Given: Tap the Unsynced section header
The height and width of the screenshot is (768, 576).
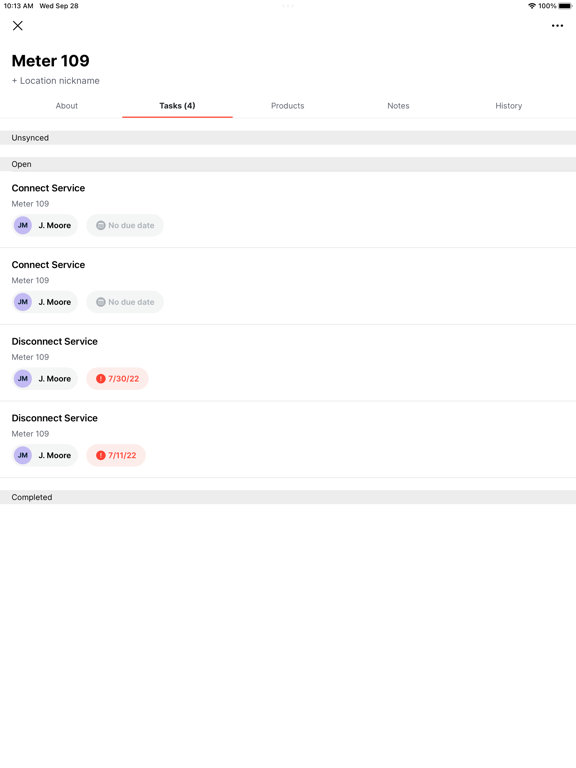Looking at the screenshot, I should pos(288,138).
